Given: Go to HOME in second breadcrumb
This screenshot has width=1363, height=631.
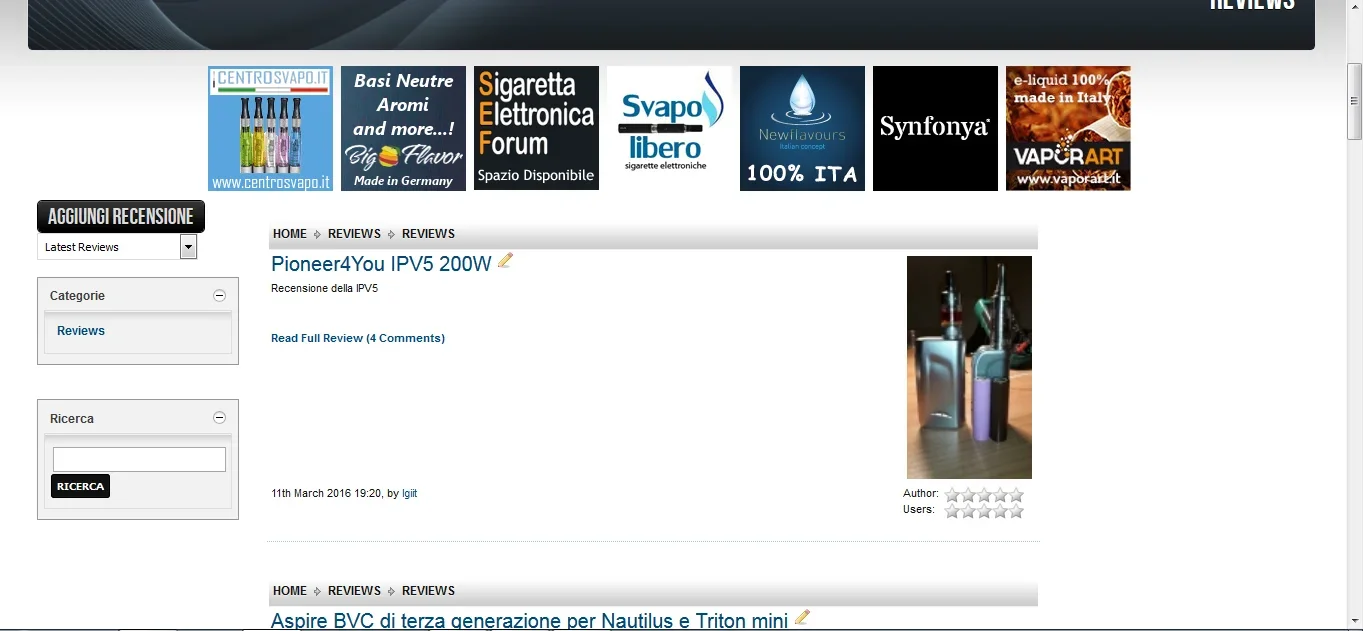Looking at the screenshot, I should [x=290, y=591].
